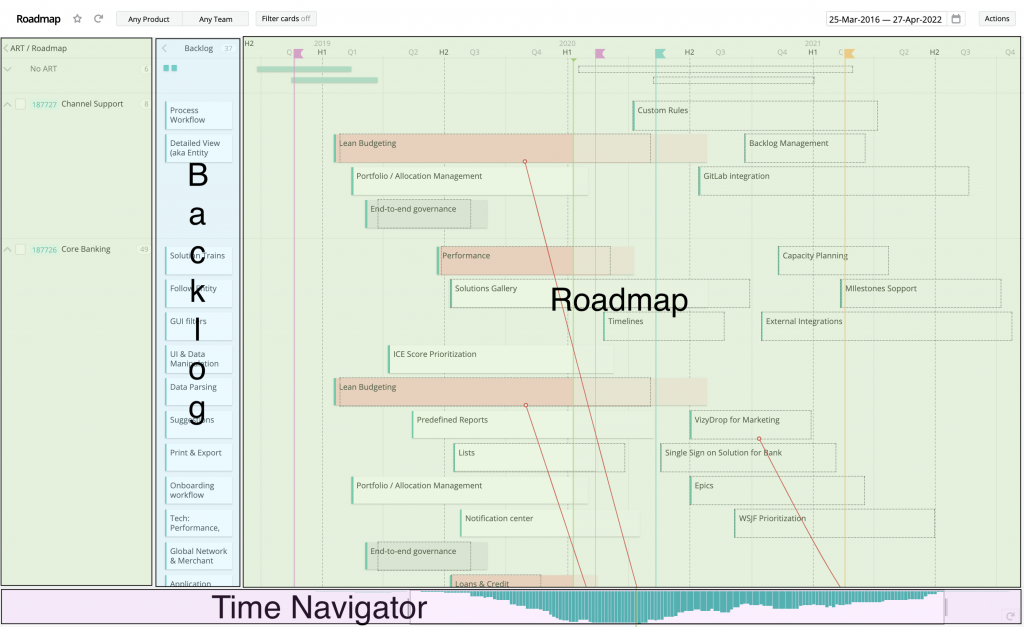Edit the date range 25-Mar-2016 — 27-Apr-2022 field

[x=885, y=20]
